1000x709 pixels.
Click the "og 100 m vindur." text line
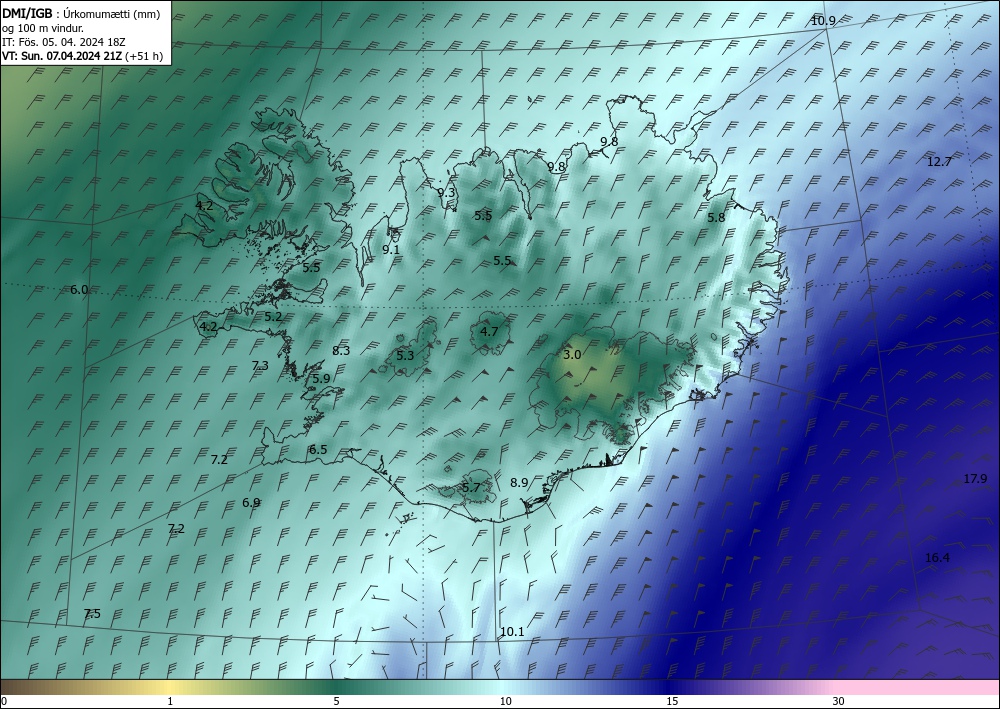(x=43, y=27)
